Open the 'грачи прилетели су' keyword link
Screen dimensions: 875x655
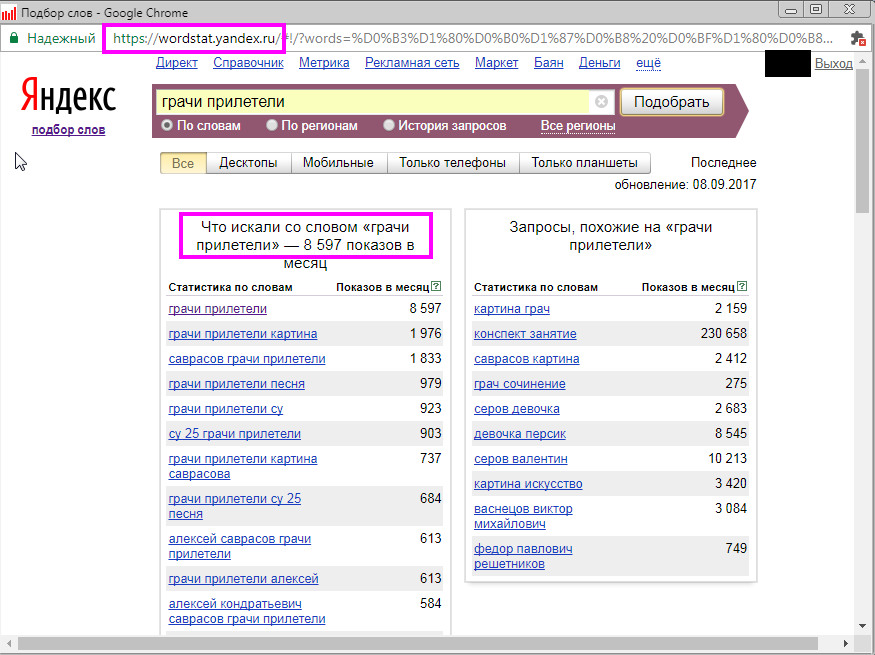[225, 409]
